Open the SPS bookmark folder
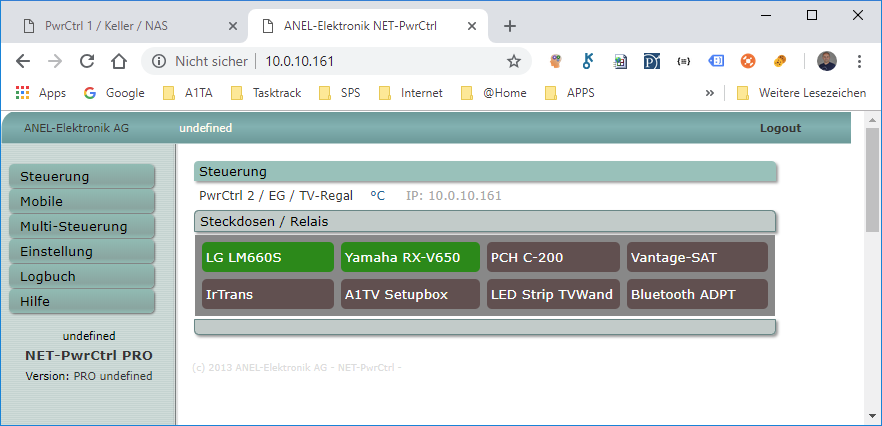 point(340,93)
